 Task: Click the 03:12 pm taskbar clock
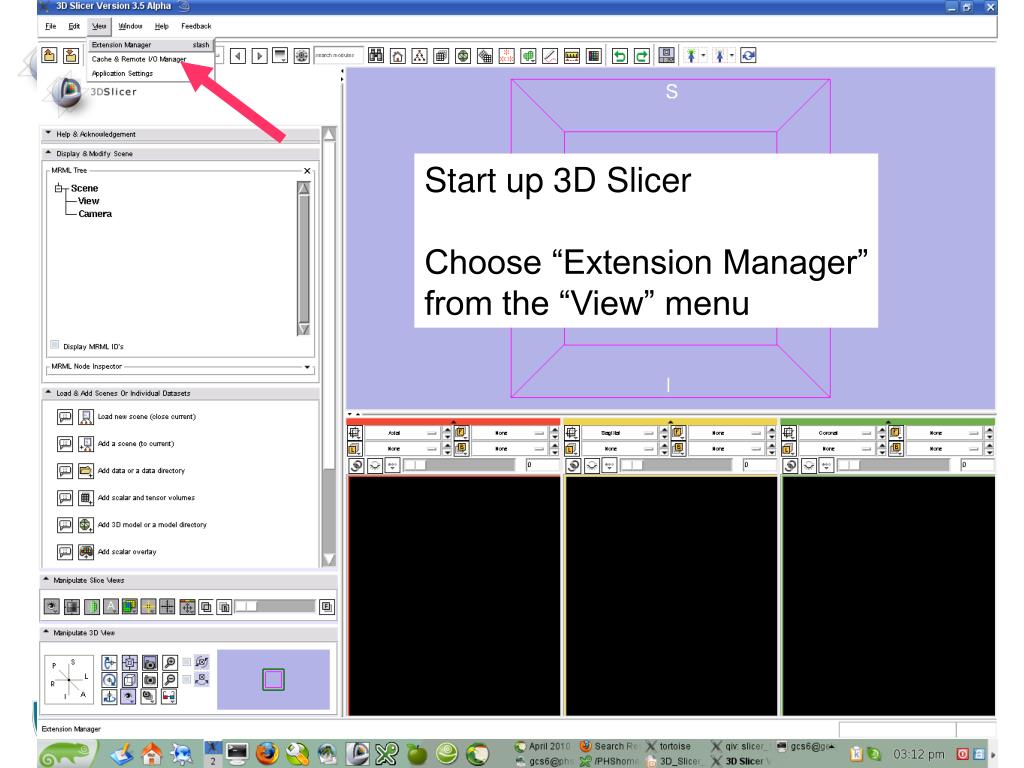pyautogui.click(x=918, y=754)
